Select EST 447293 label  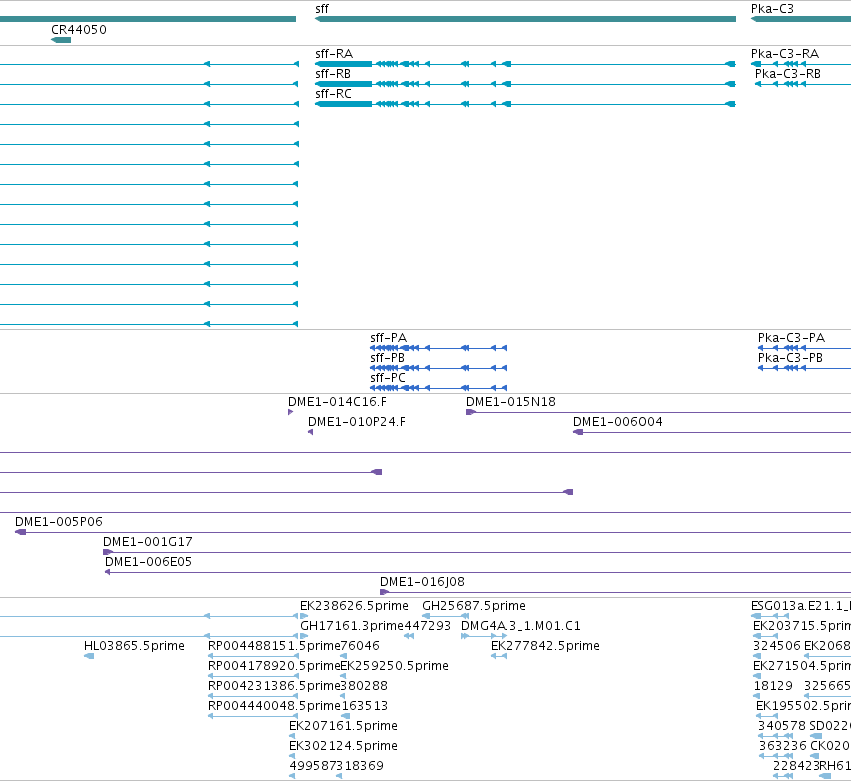point(428,626)
